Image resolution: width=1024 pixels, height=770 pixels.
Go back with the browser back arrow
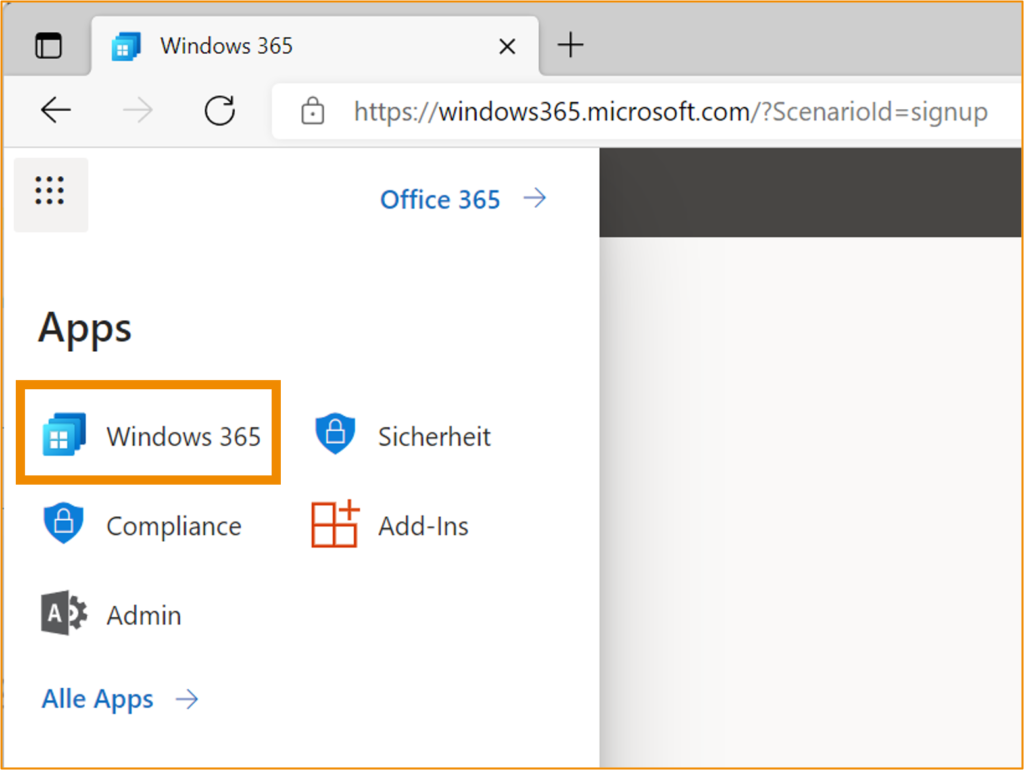[56, 110]
